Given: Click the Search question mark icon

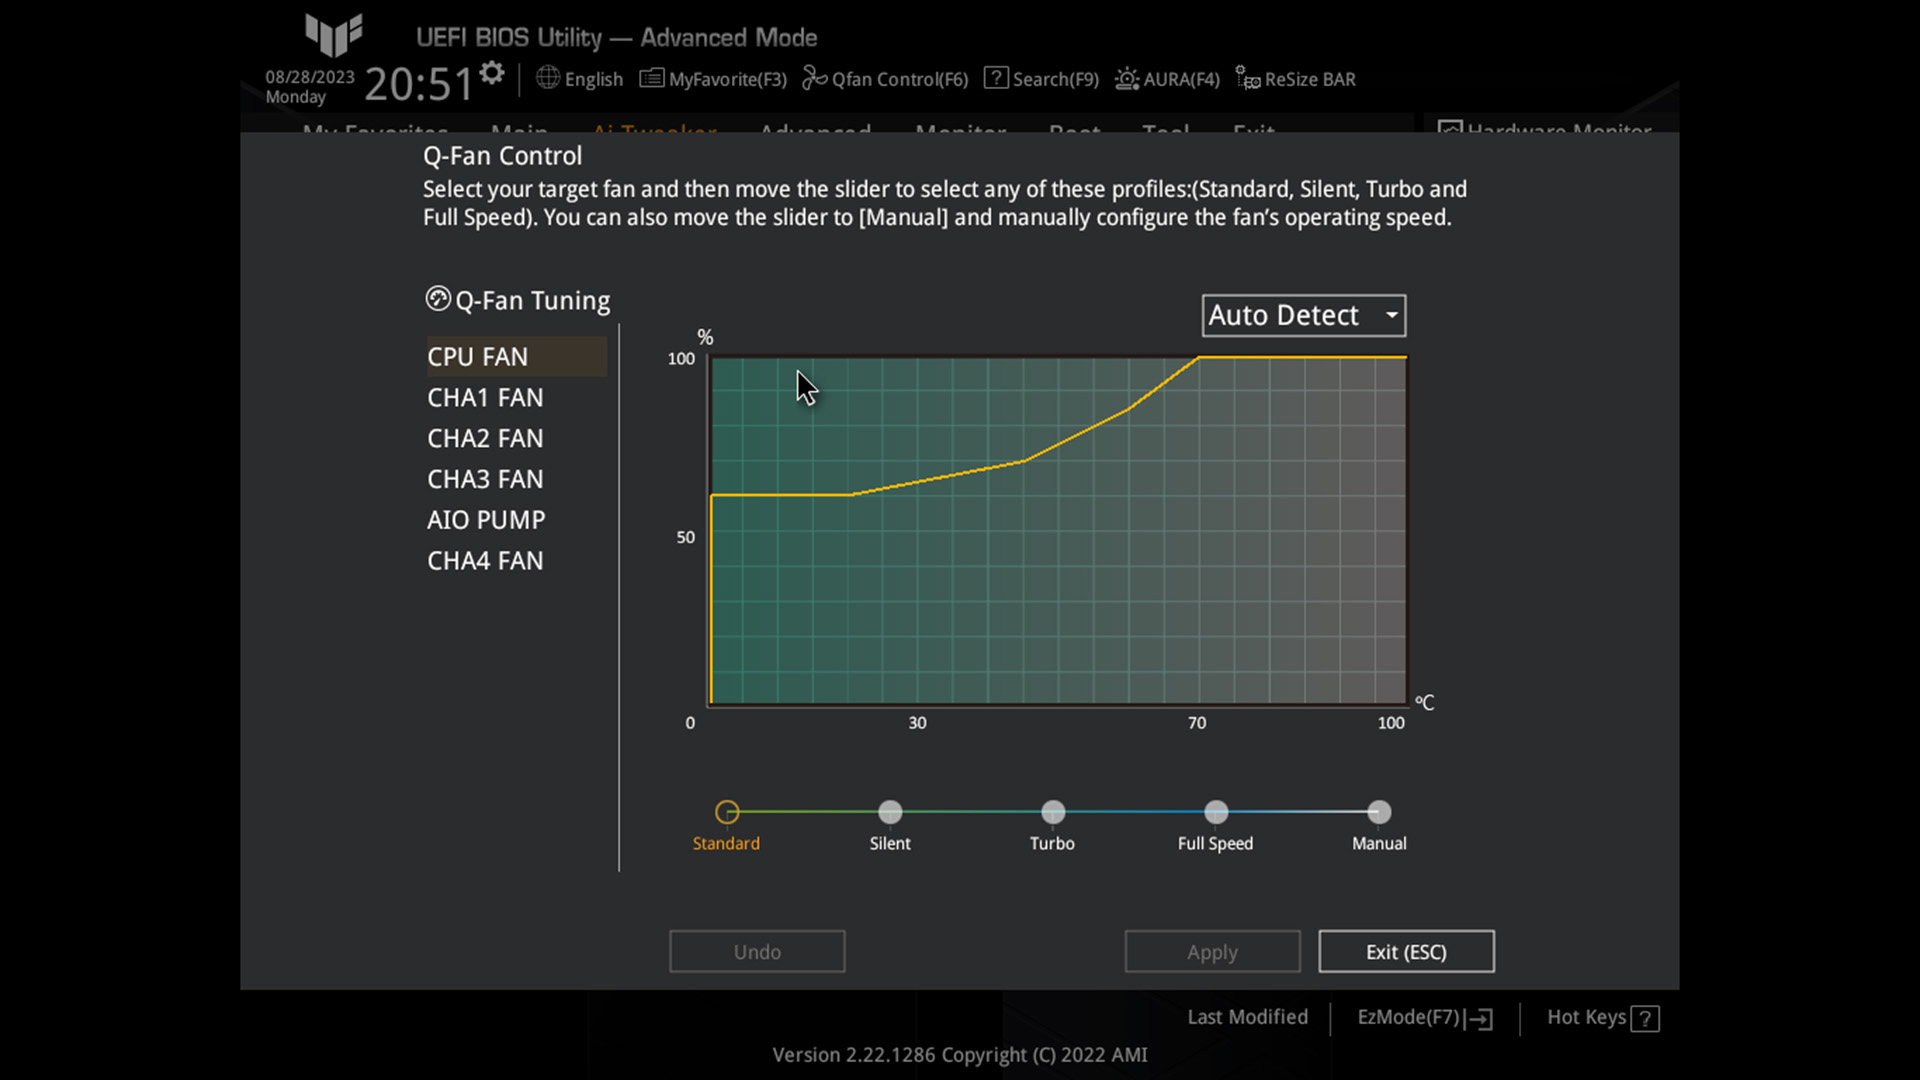Looking at the screenshot, I should pos(996,78).
